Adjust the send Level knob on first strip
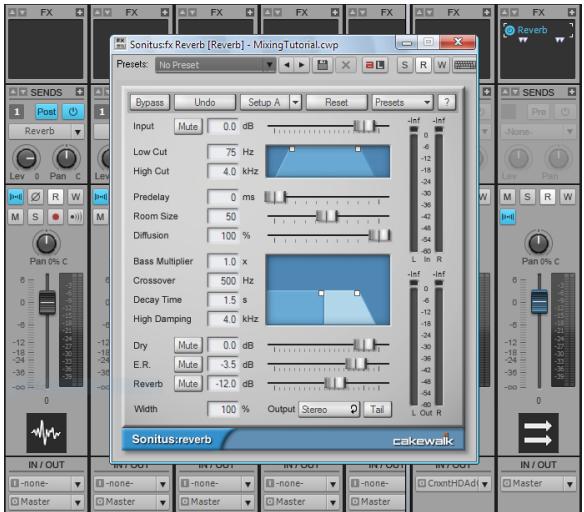The image size is (584, 512). tap(26, 158)
